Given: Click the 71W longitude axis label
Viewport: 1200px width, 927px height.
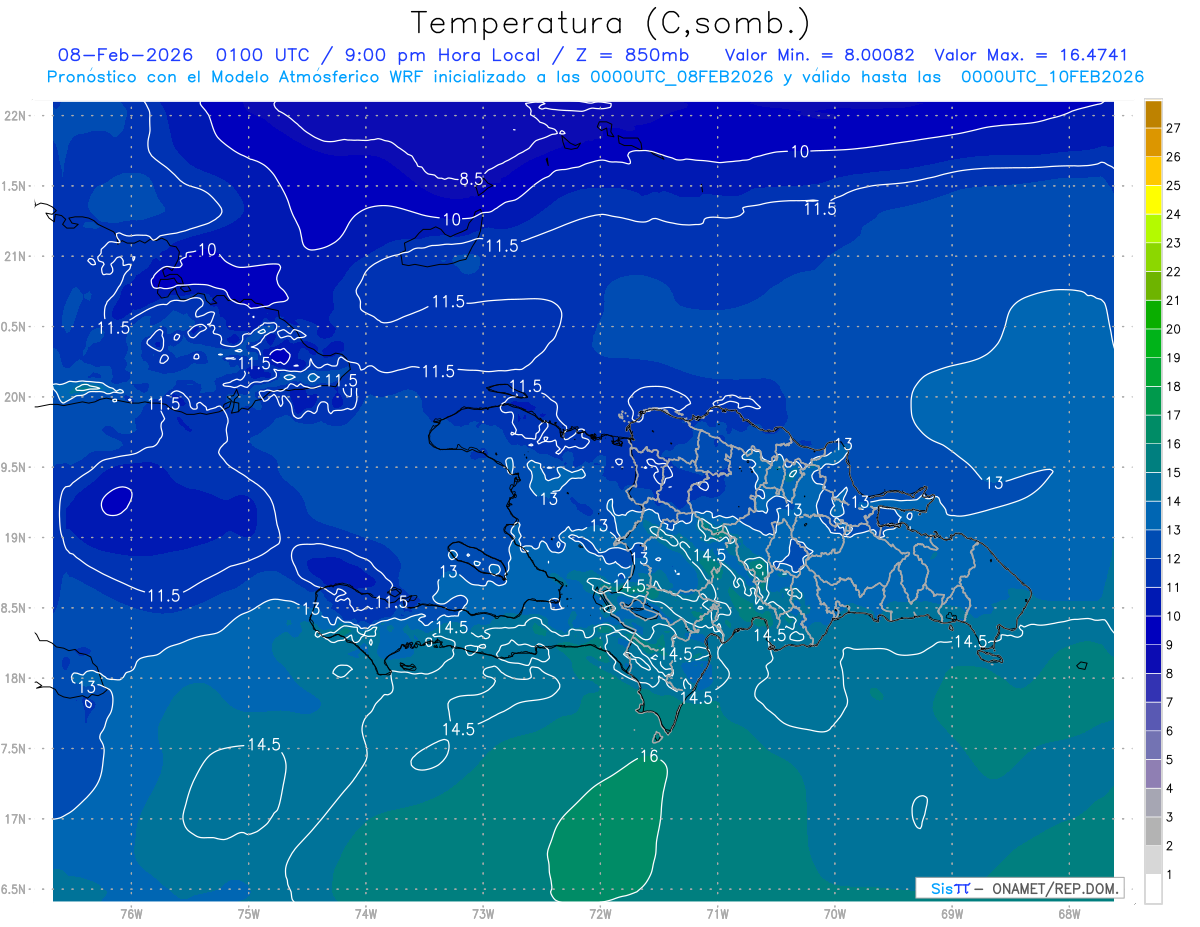Looking at the screenshot, I should click(x=717, y=914).
